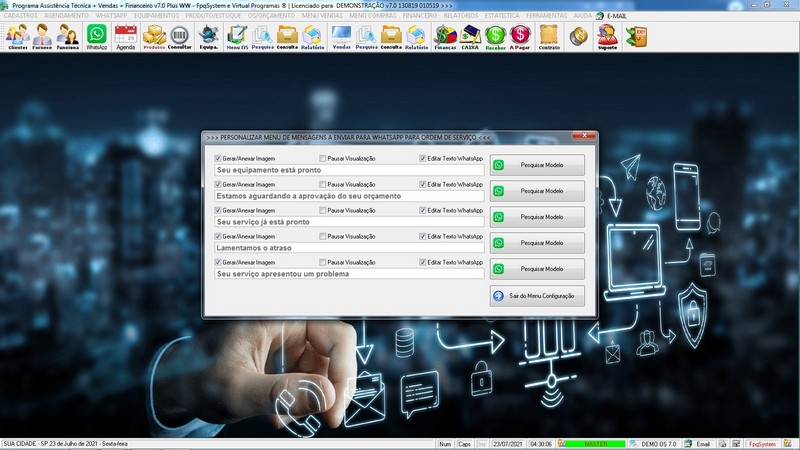The width and height of the screenshot is (800, 450).
Task: Click Pesquisar Modelo for 'Seu serviço apresentou um problema'
Action: coord(537,269)
